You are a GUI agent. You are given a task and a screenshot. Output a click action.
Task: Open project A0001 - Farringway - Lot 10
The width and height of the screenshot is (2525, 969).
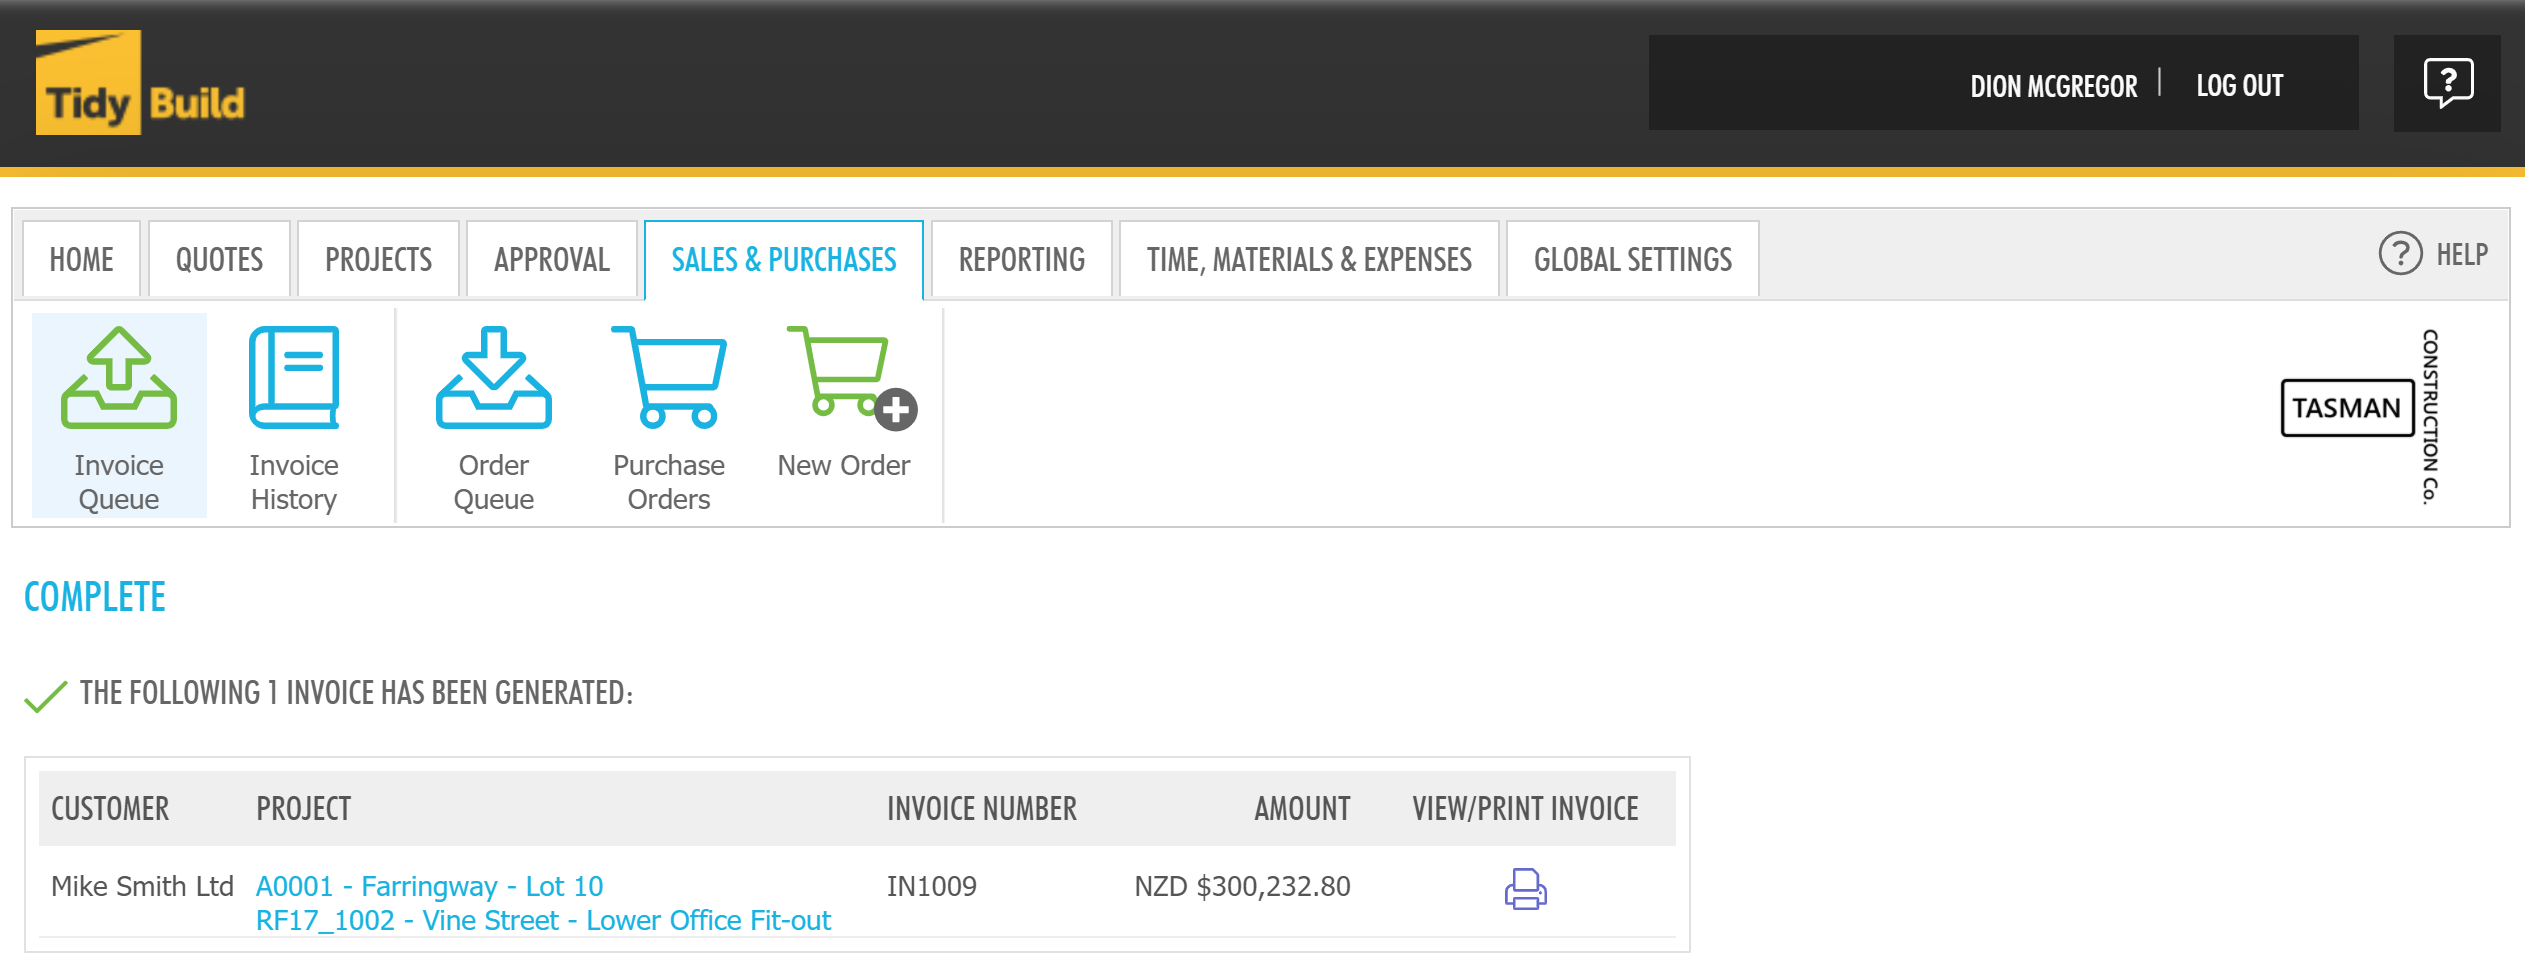(429, 886)
